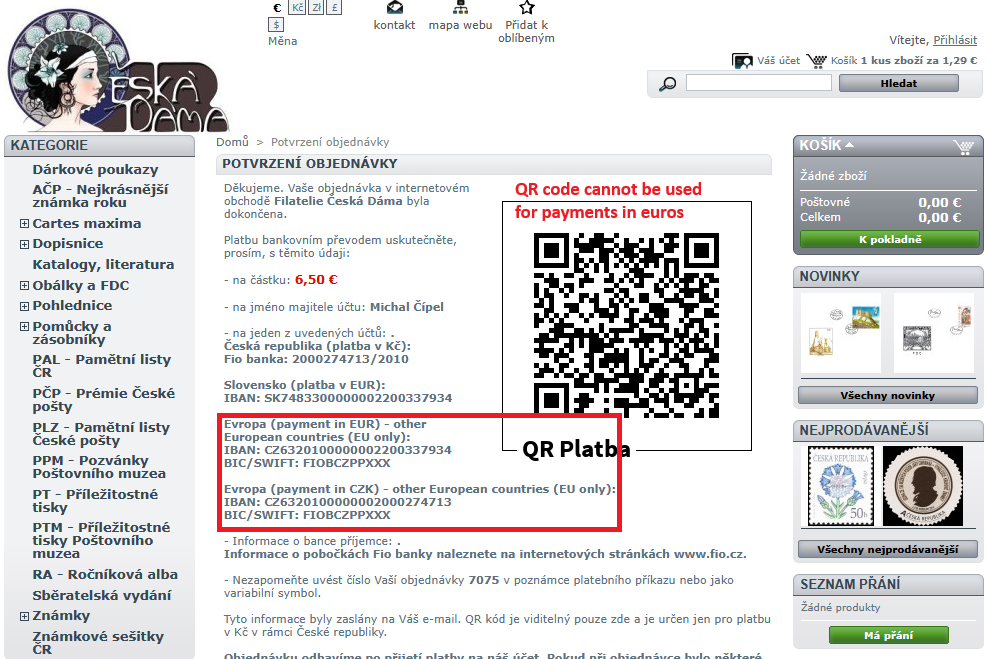Click the cart icon in KOŠÍK panel header

point(963,147)
